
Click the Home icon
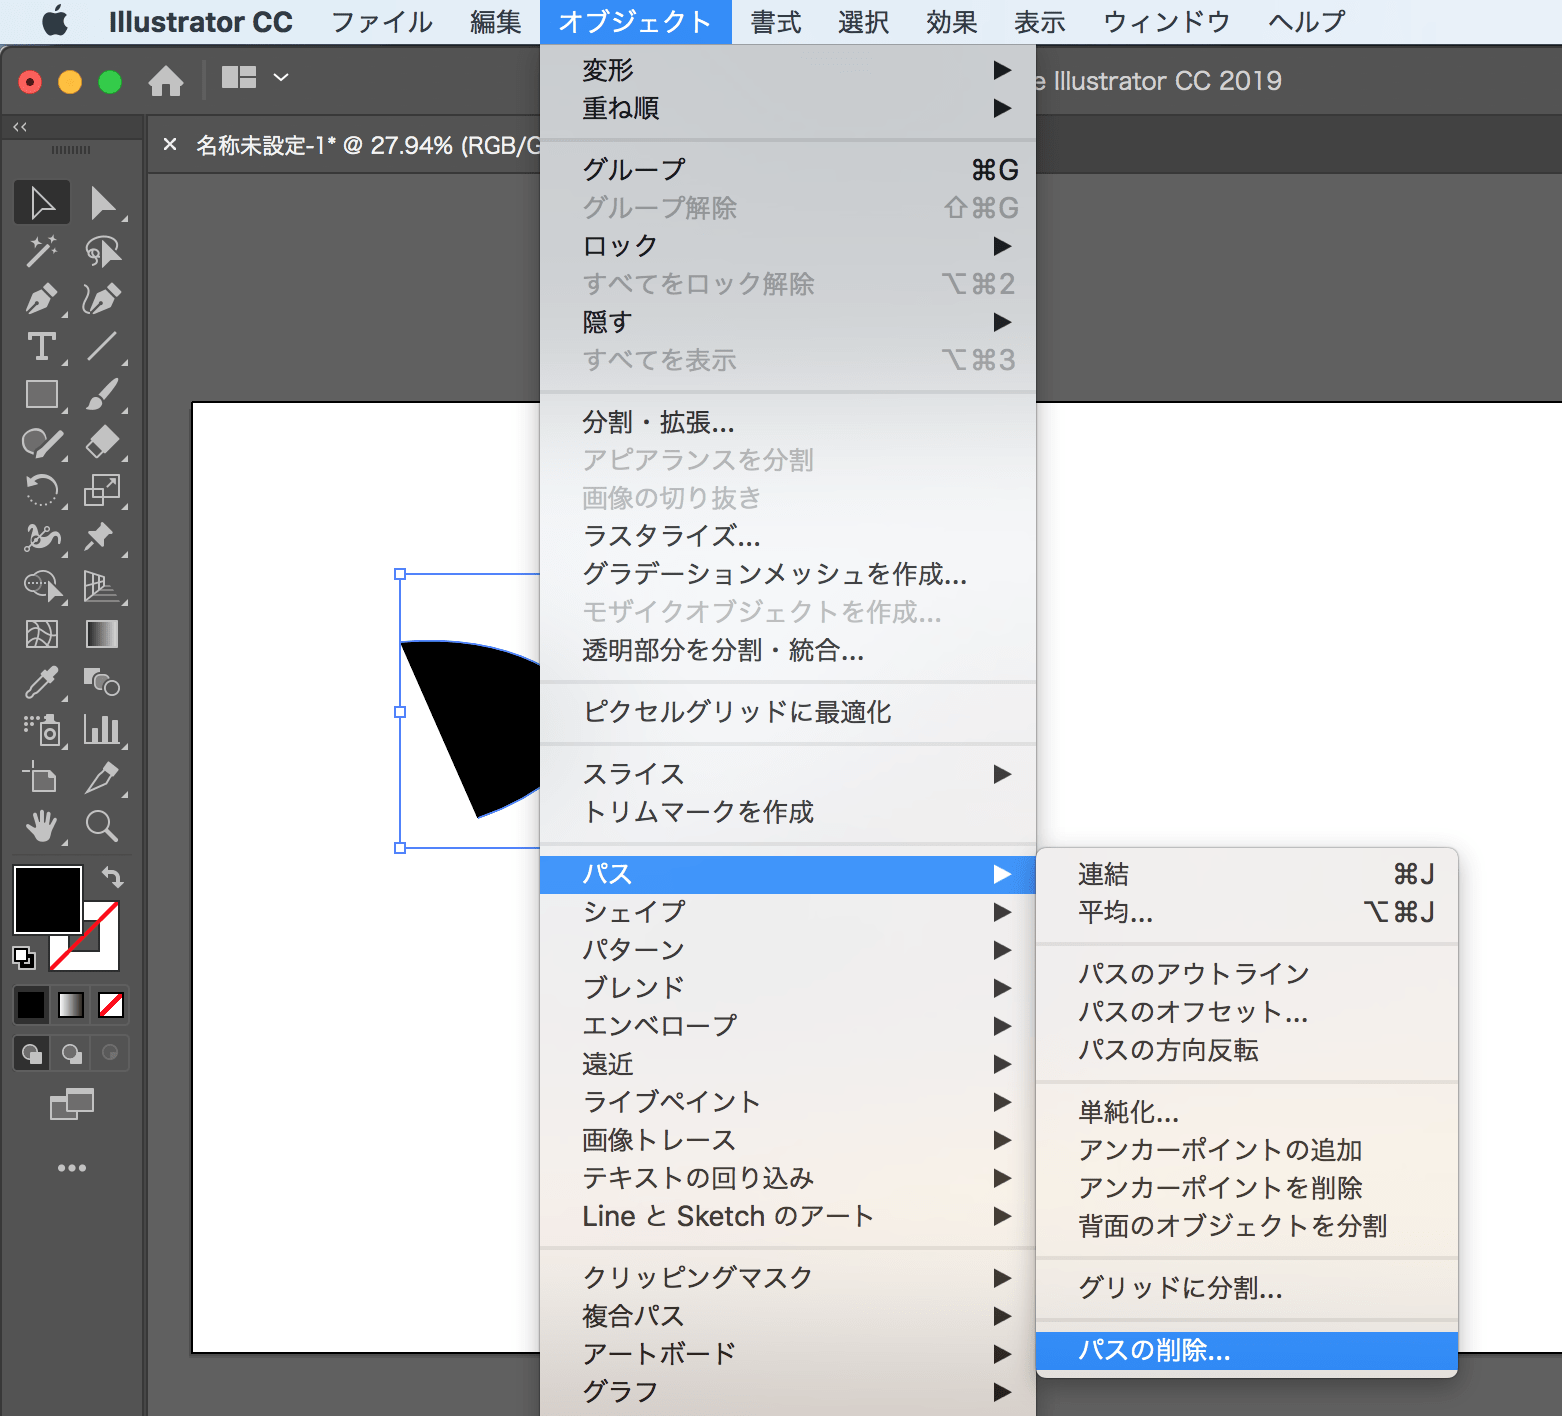166,80
